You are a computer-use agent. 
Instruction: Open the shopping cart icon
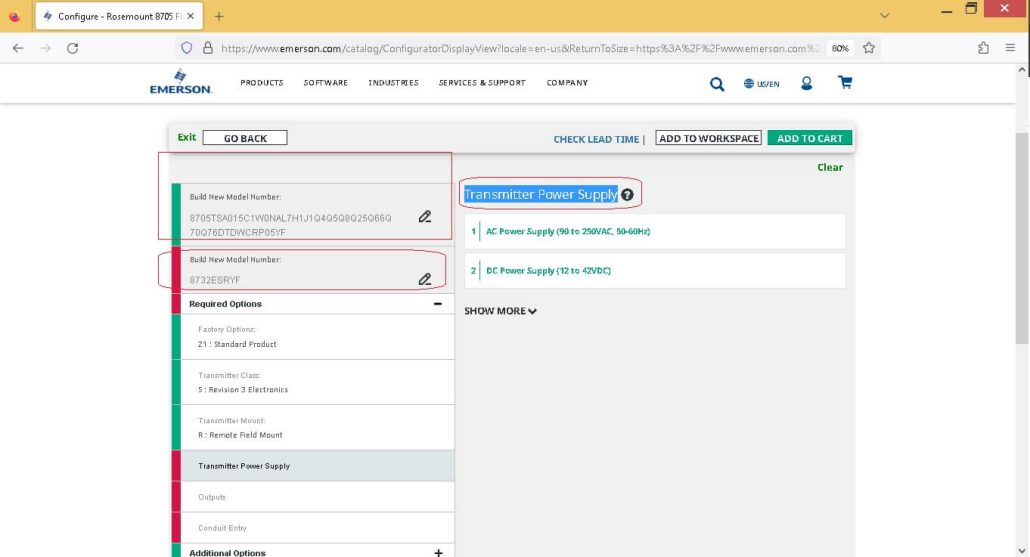(x=845, y=82)
